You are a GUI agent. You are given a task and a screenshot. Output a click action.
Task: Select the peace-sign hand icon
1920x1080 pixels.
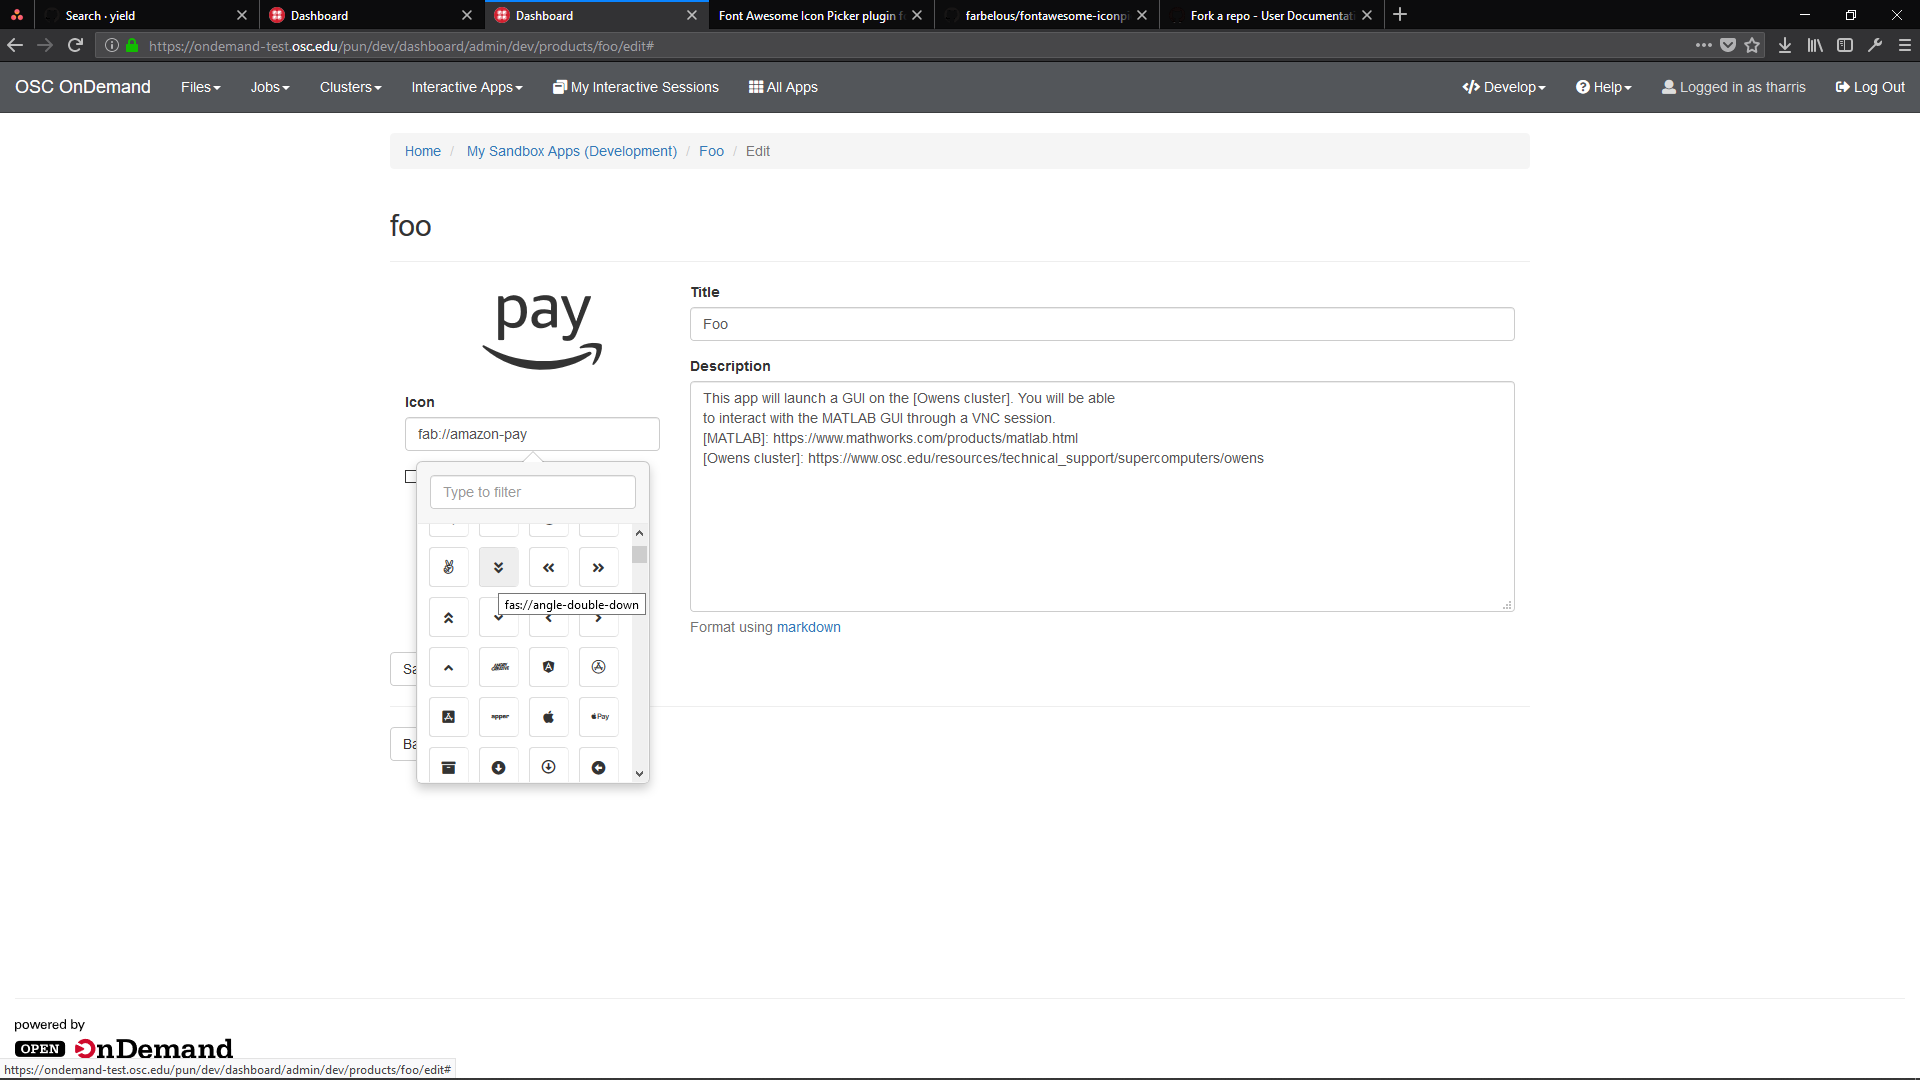point(448,566)
